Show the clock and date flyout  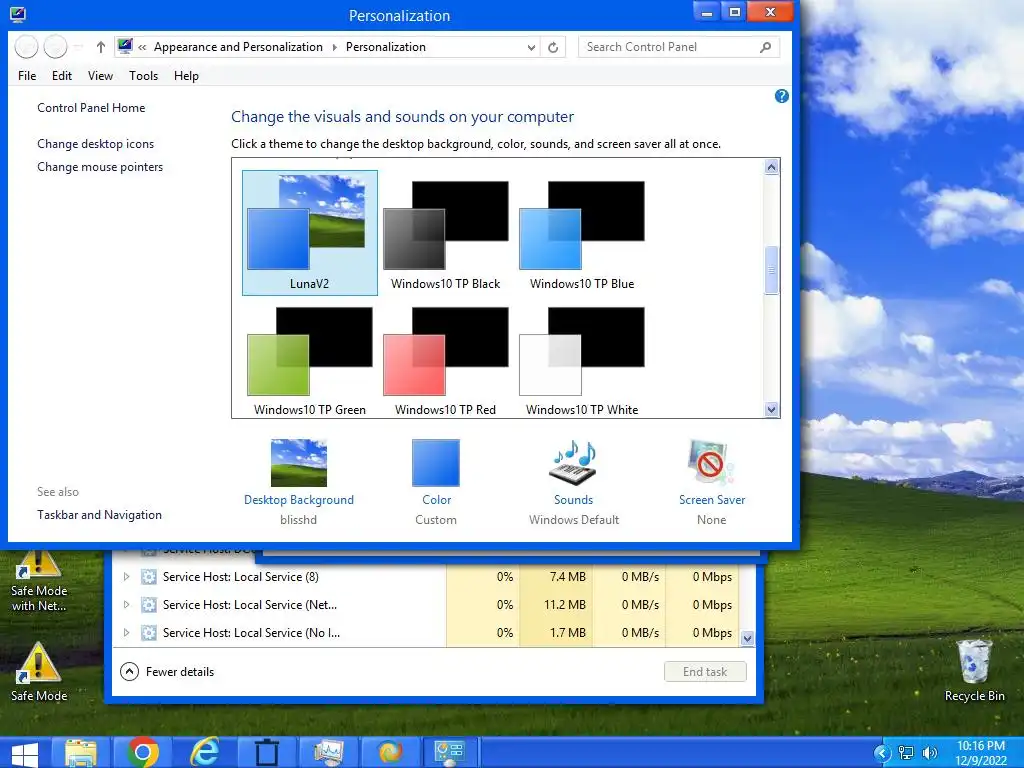980,753
